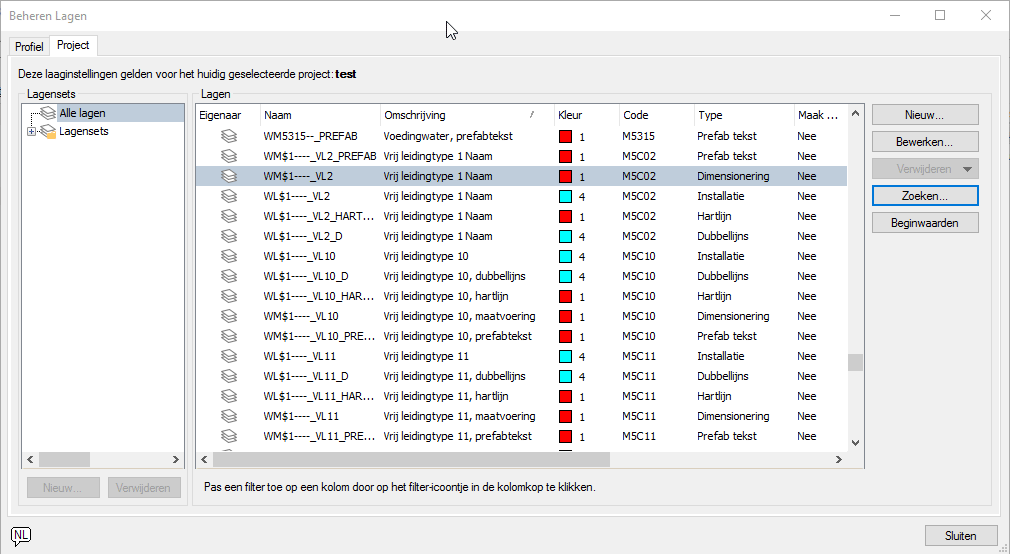Click red swatch of WM$1----_VL11 row
The width and height of the screenshot is (1010, 554).
[x=565, y=416]
